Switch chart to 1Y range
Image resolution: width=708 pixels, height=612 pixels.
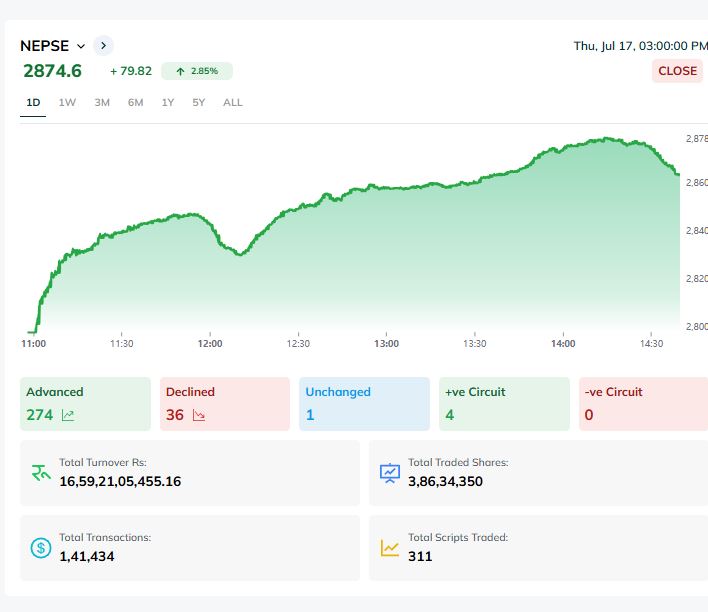pyautogui.click(x=168, y=102)
